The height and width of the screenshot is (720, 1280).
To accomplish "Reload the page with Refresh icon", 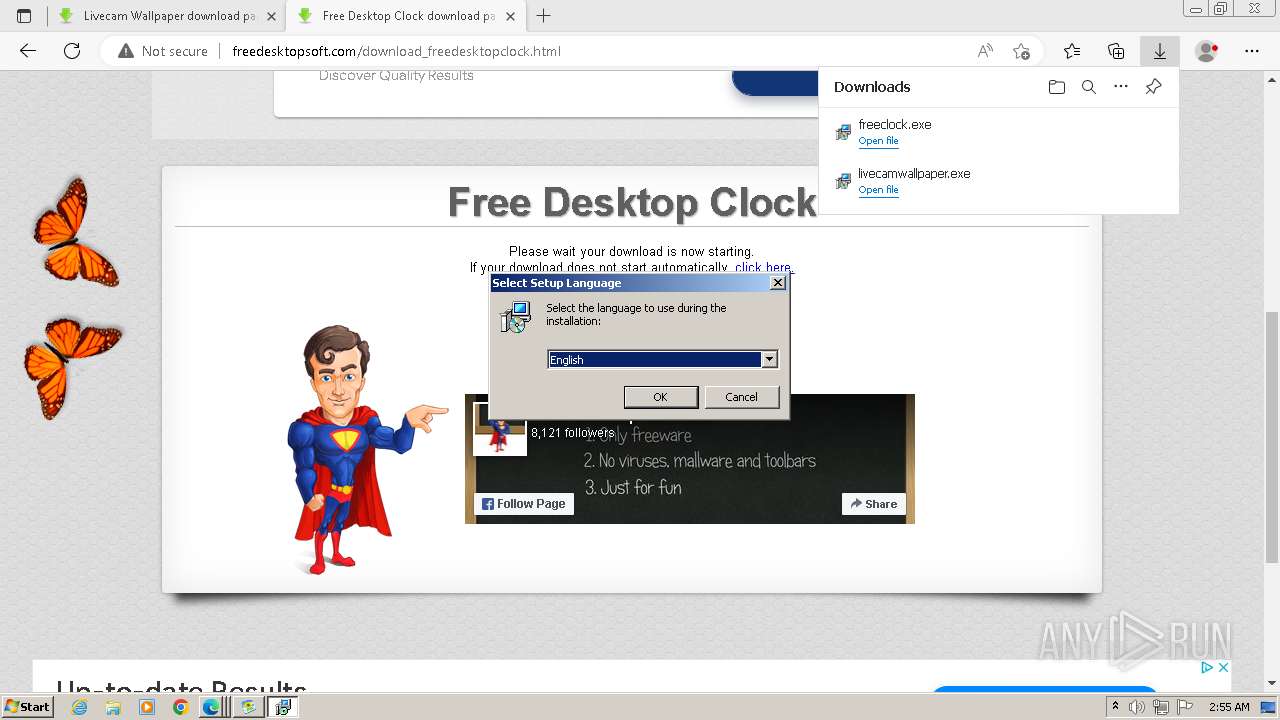I will pos(72,51).
